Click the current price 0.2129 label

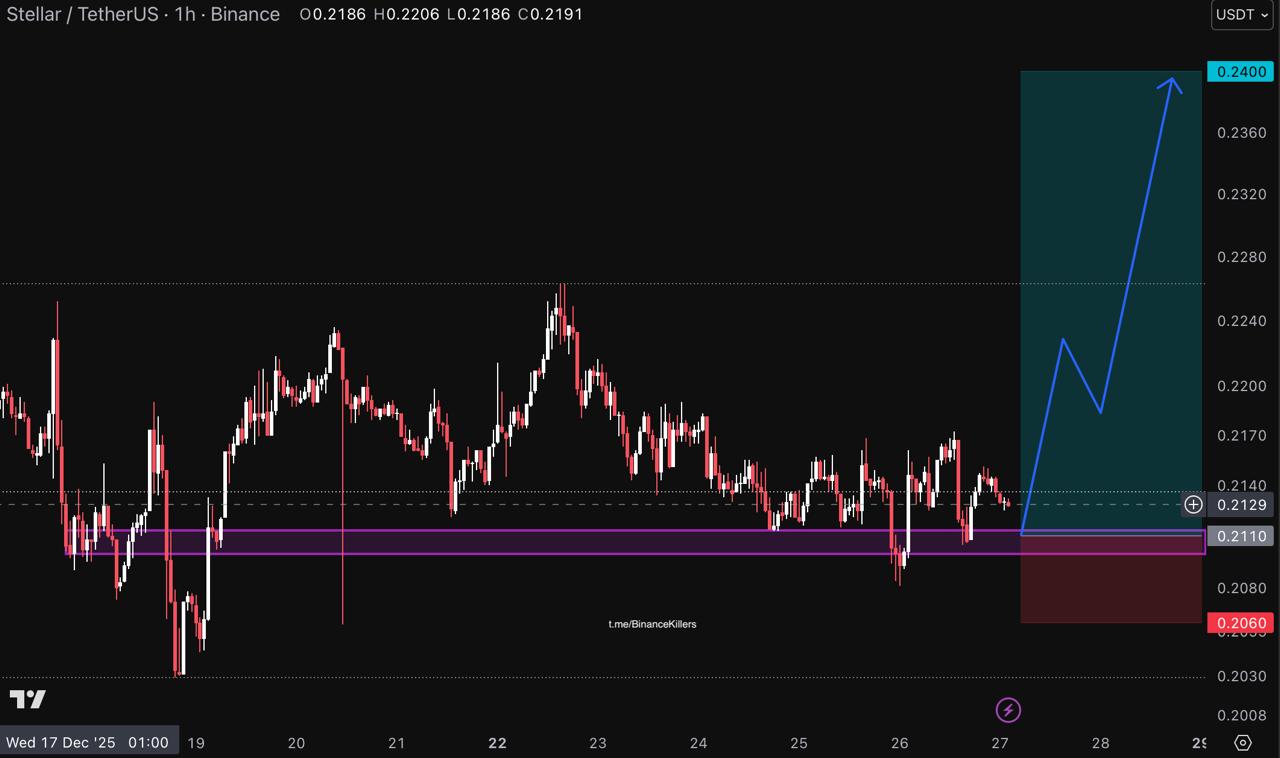(x=1240, y=505)
